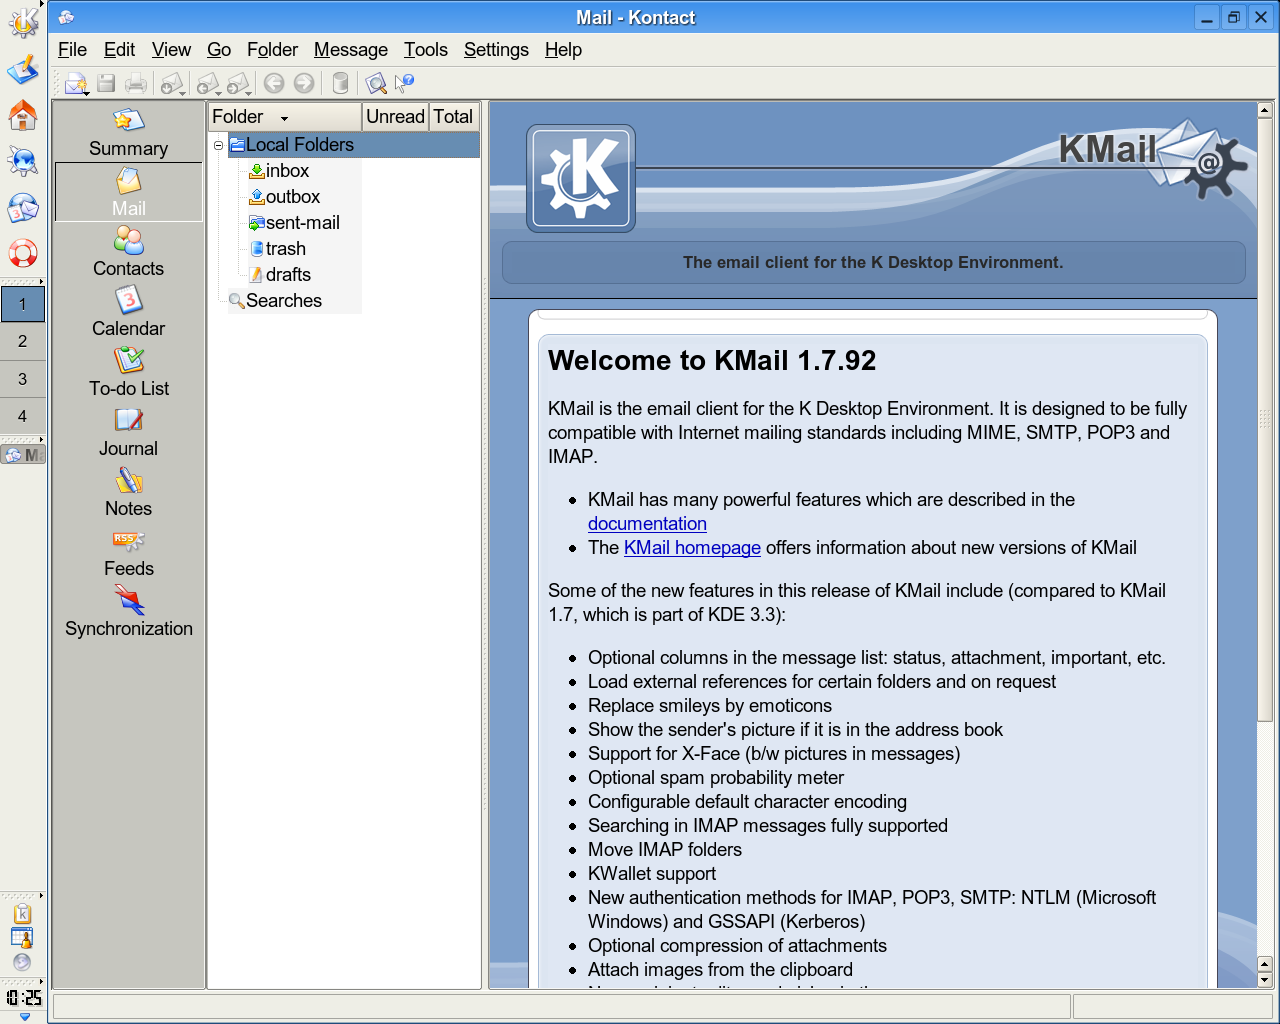
Task: Select the outbox folder
Action: (x=284, y=197)
